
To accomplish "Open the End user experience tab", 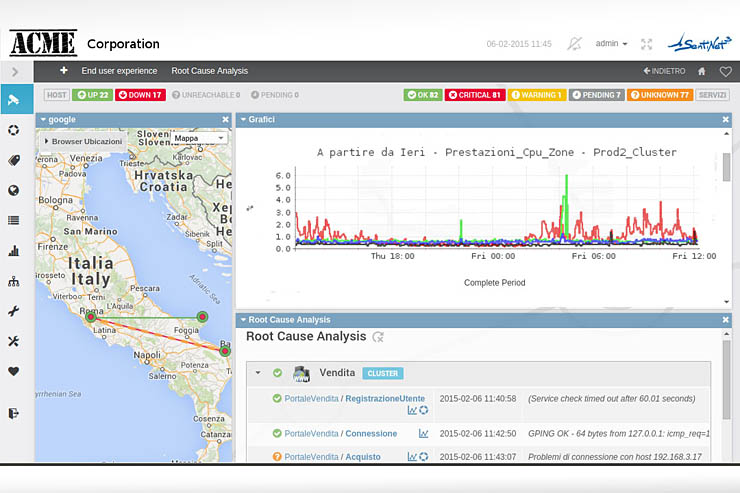I will (x=119, y=71).
